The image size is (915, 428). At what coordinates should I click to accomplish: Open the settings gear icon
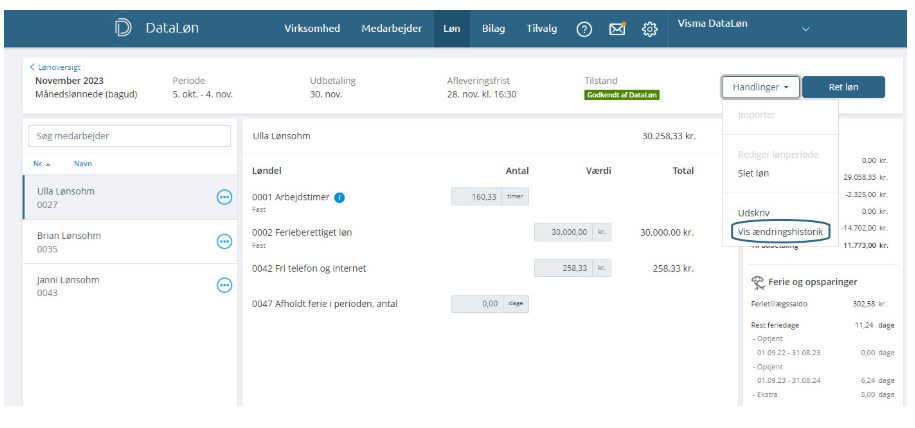[x=649, y=29]
